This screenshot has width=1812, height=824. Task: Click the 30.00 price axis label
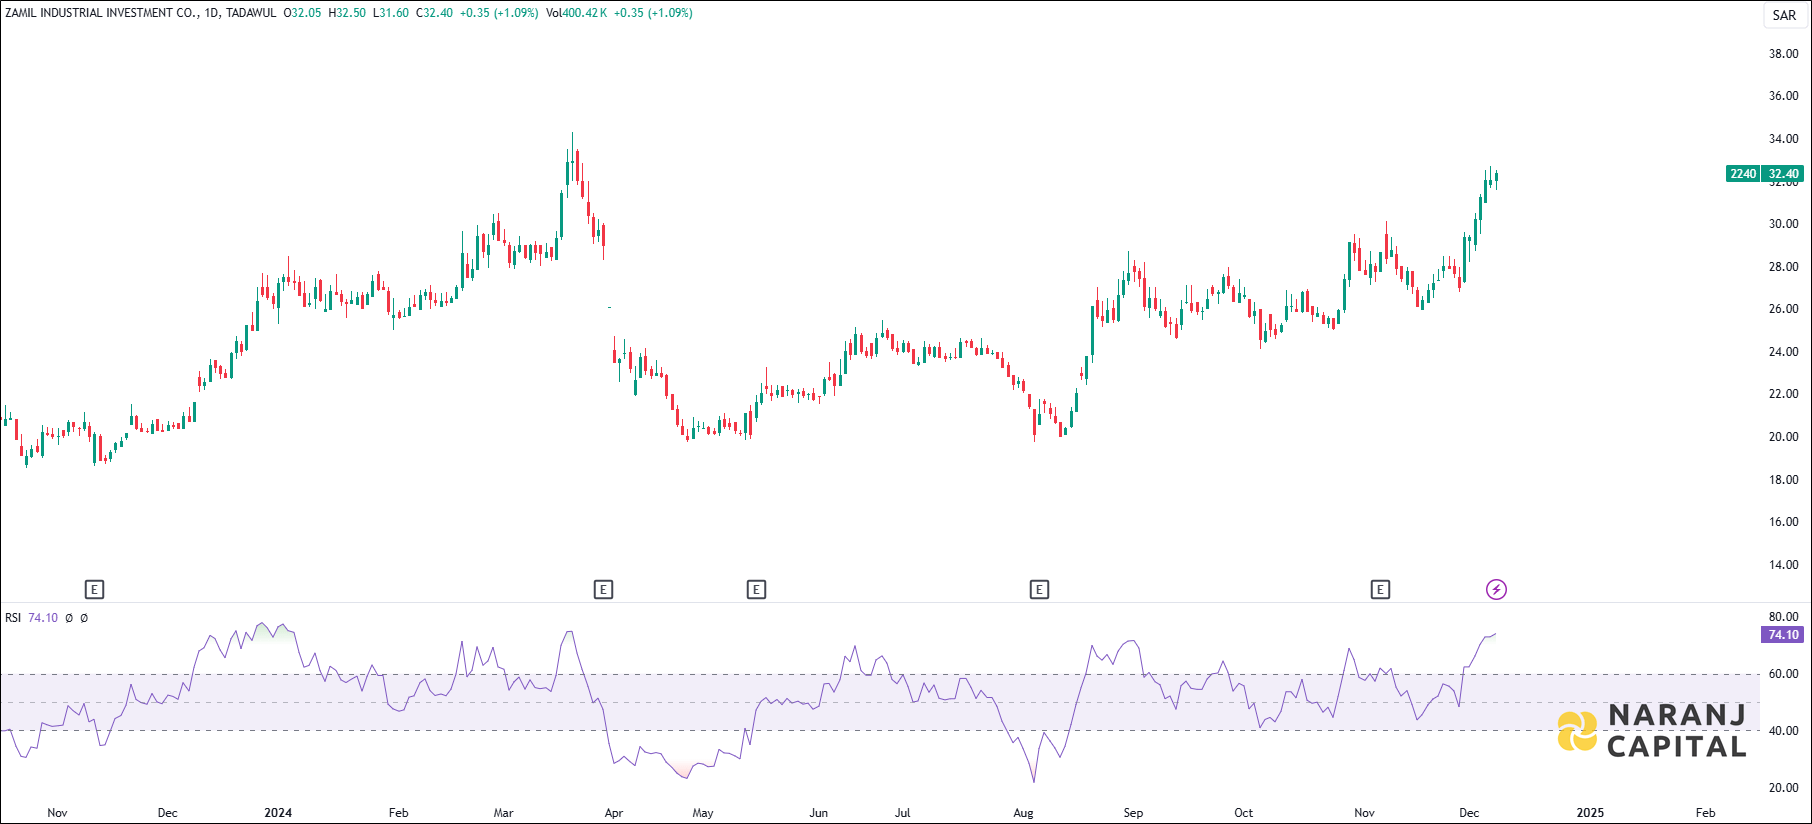[x=1783, y=224]
